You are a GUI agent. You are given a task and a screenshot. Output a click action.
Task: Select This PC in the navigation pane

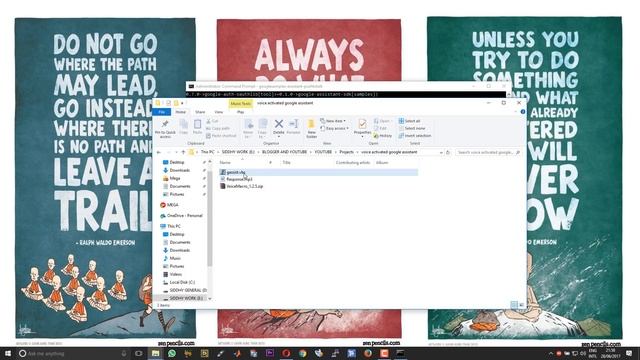pyautogui.click(x=171, y=226)
